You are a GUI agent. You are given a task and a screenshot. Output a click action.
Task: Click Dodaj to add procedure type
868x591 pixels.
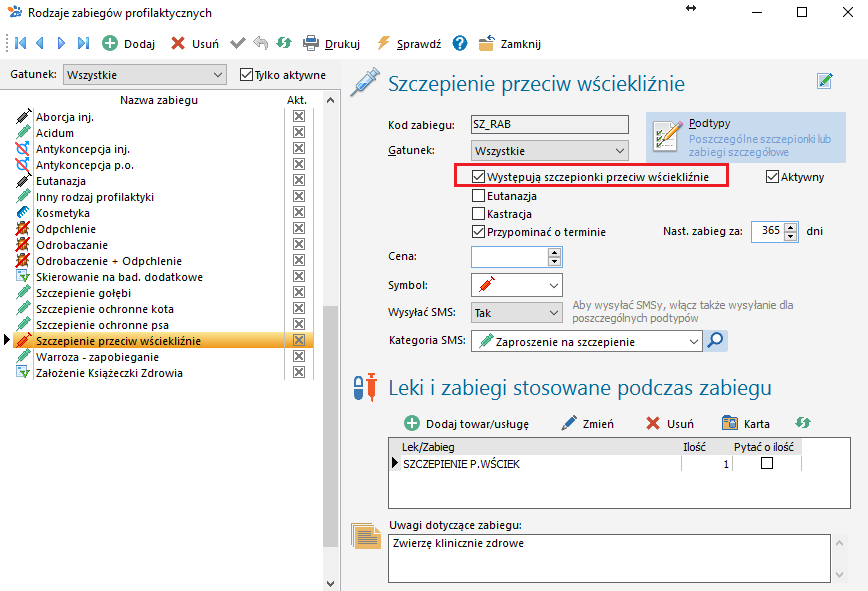point(128,44)
